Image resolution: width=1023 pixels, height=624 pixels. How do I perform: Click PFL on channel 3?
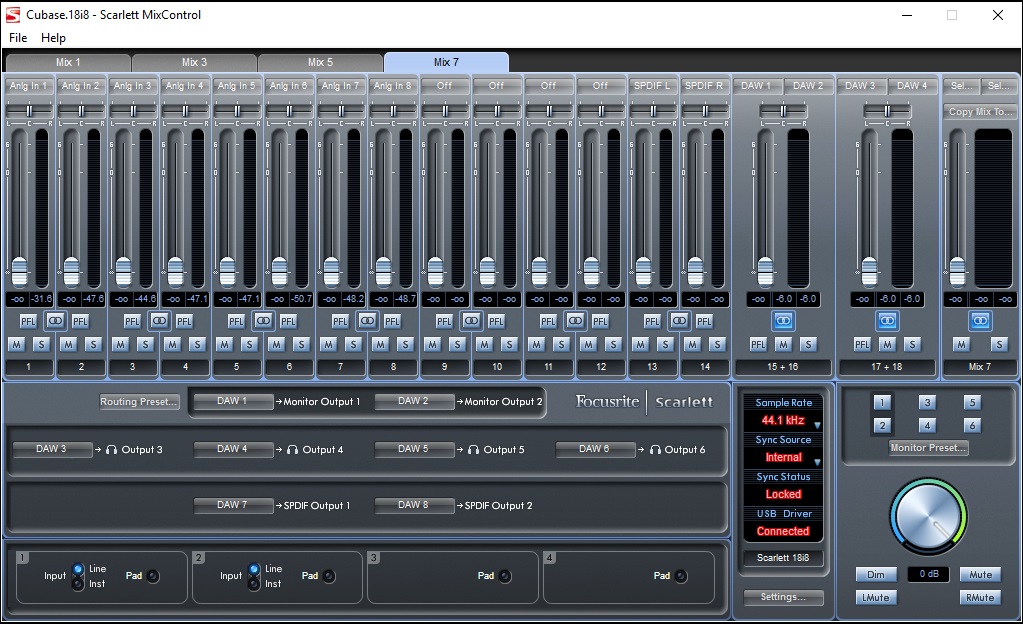pos(132,321)
